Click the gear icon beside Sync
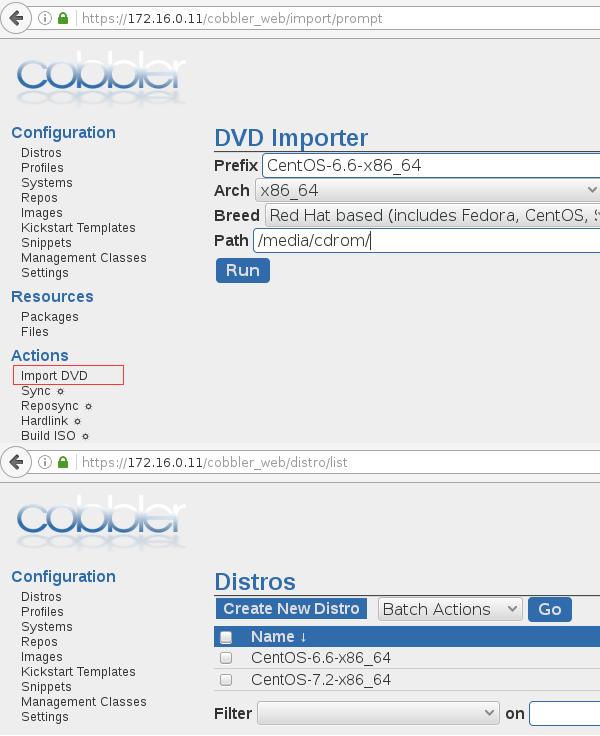This screenshot has width=600, height=736. click(x=60, y=391)
